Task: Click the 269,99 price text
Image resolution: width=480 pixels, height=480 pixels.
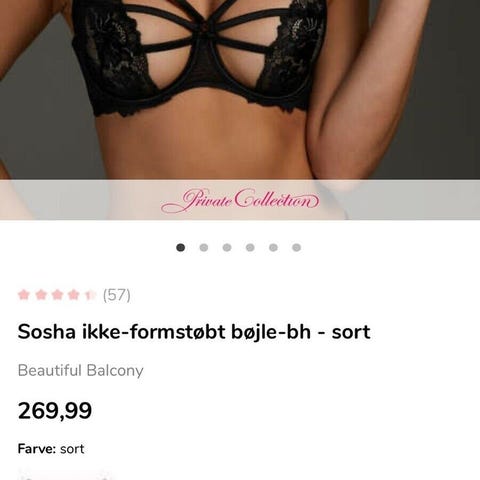Action: [55, 411]
